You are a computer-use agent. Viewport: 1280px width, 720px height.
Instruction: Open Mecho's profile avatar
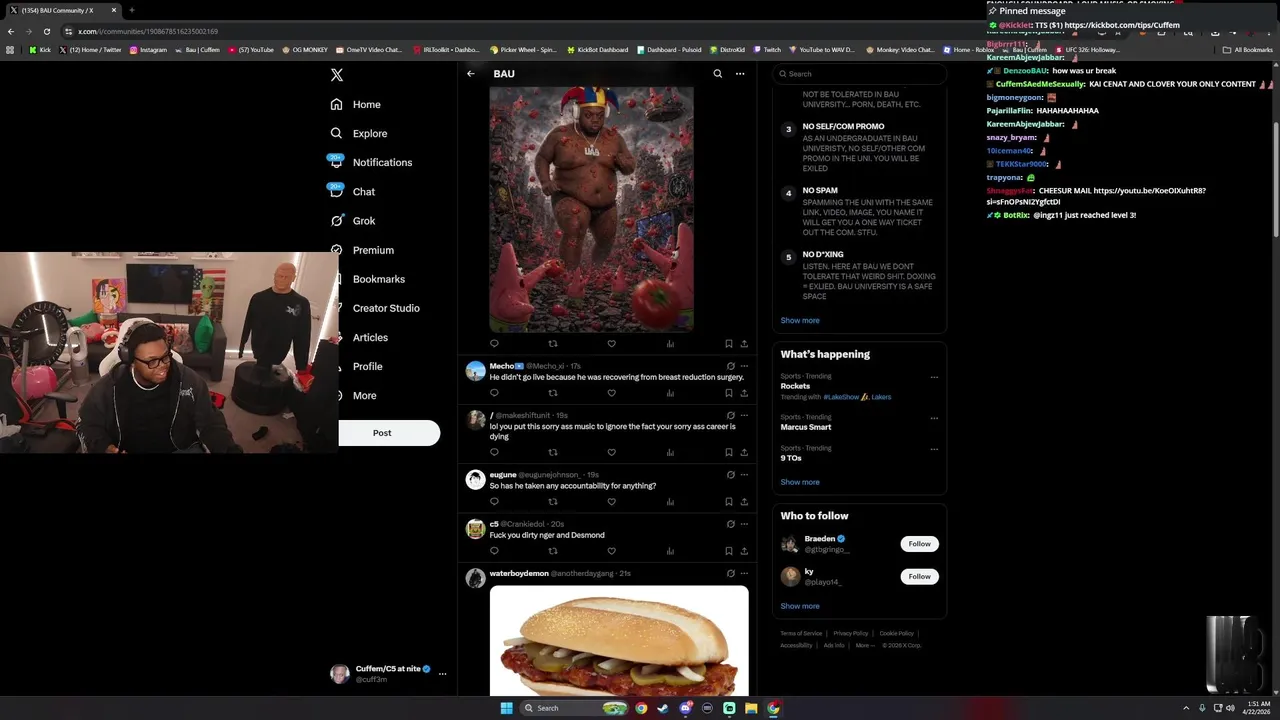[476, 371]
